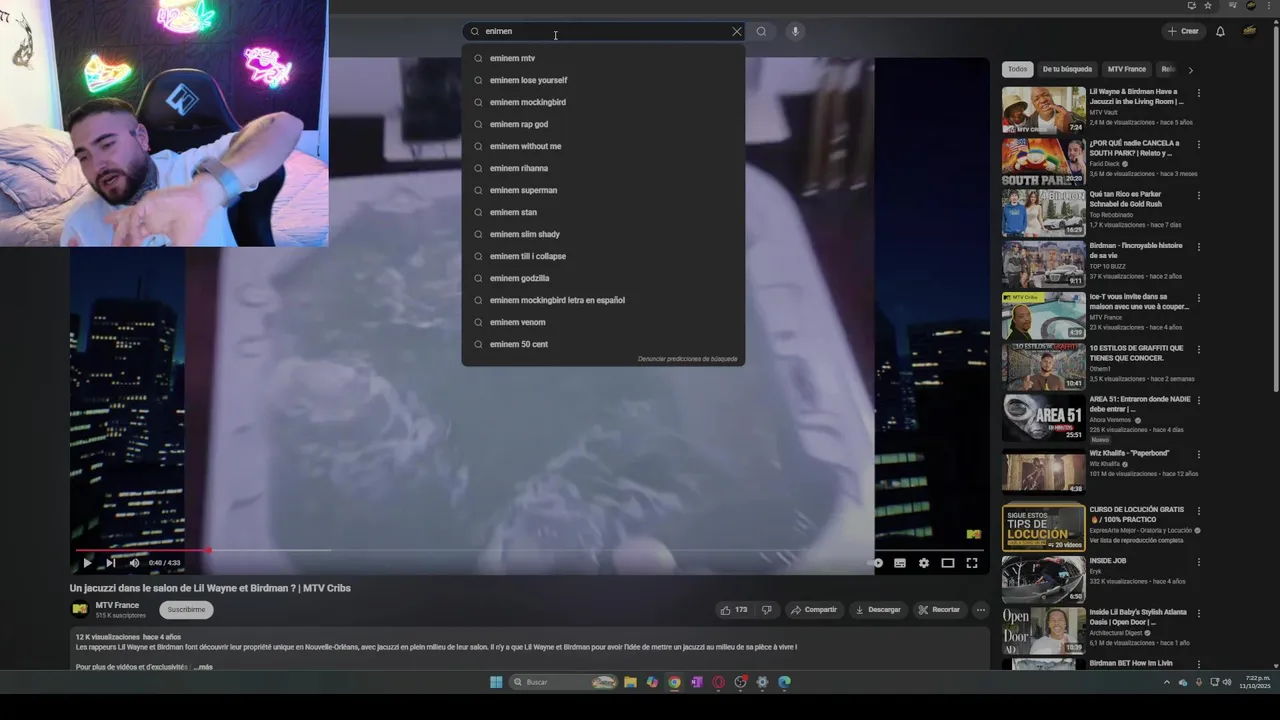Open the South Park video thumbnail
This screenshot has height=720, width=1280.
click(1043, 161)
